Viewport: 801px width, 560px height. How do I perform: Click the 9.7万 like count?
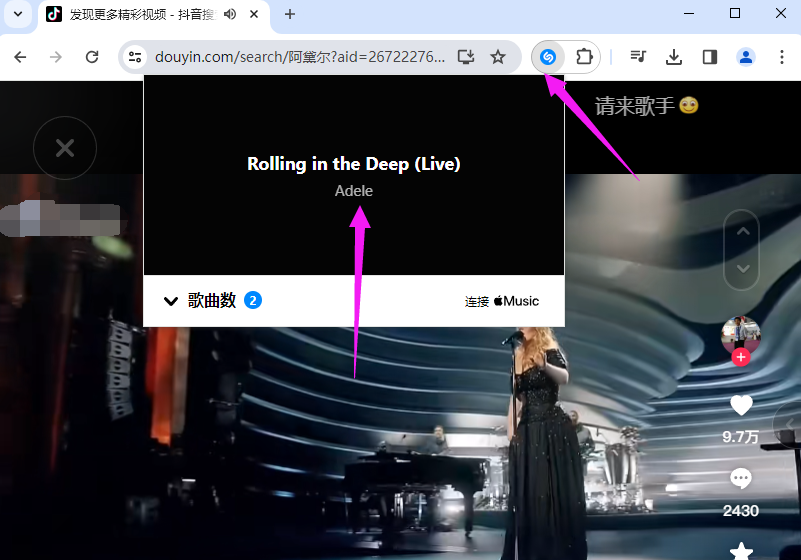[x=740, y=437]
